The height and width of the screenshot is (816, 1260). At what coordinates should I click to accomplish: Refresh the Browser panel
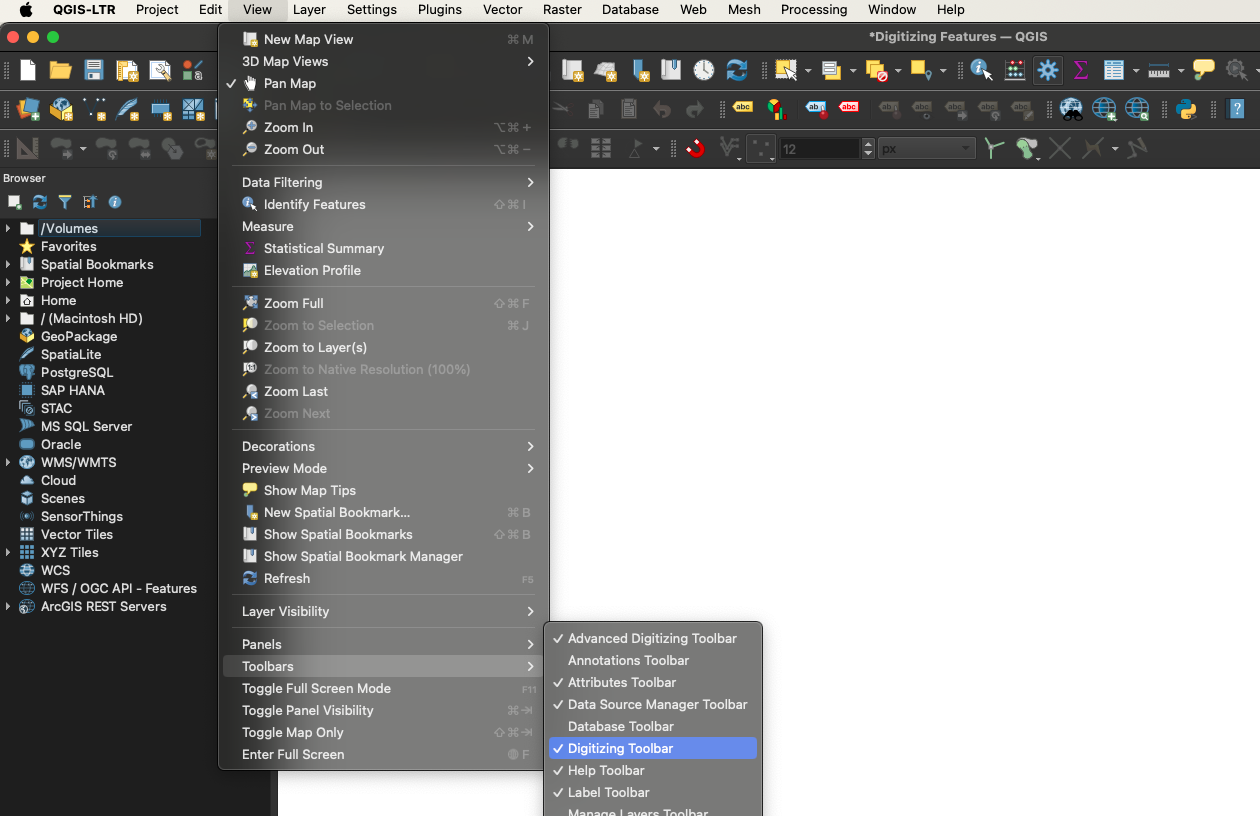40,202
